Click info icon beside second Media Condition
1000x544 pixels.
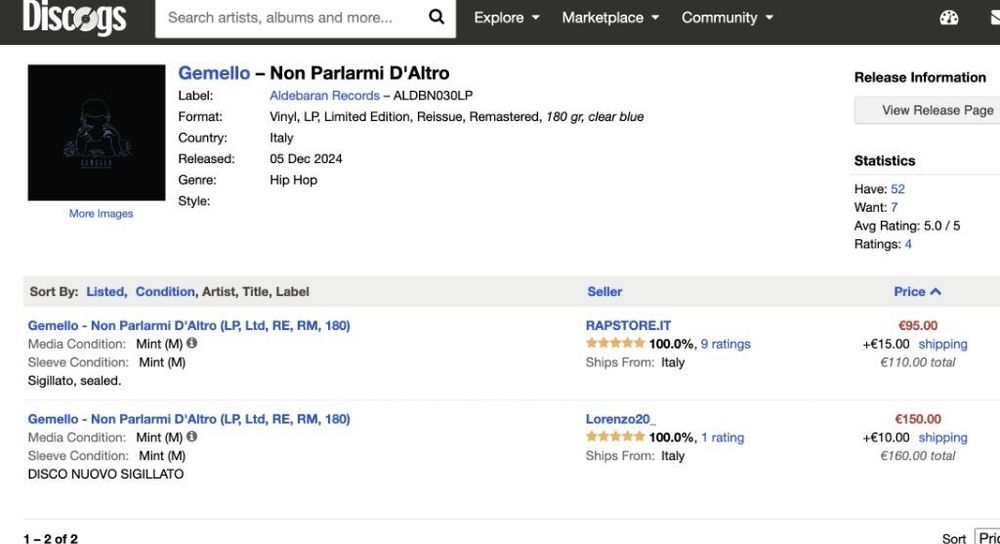click(x=192, y=436)
